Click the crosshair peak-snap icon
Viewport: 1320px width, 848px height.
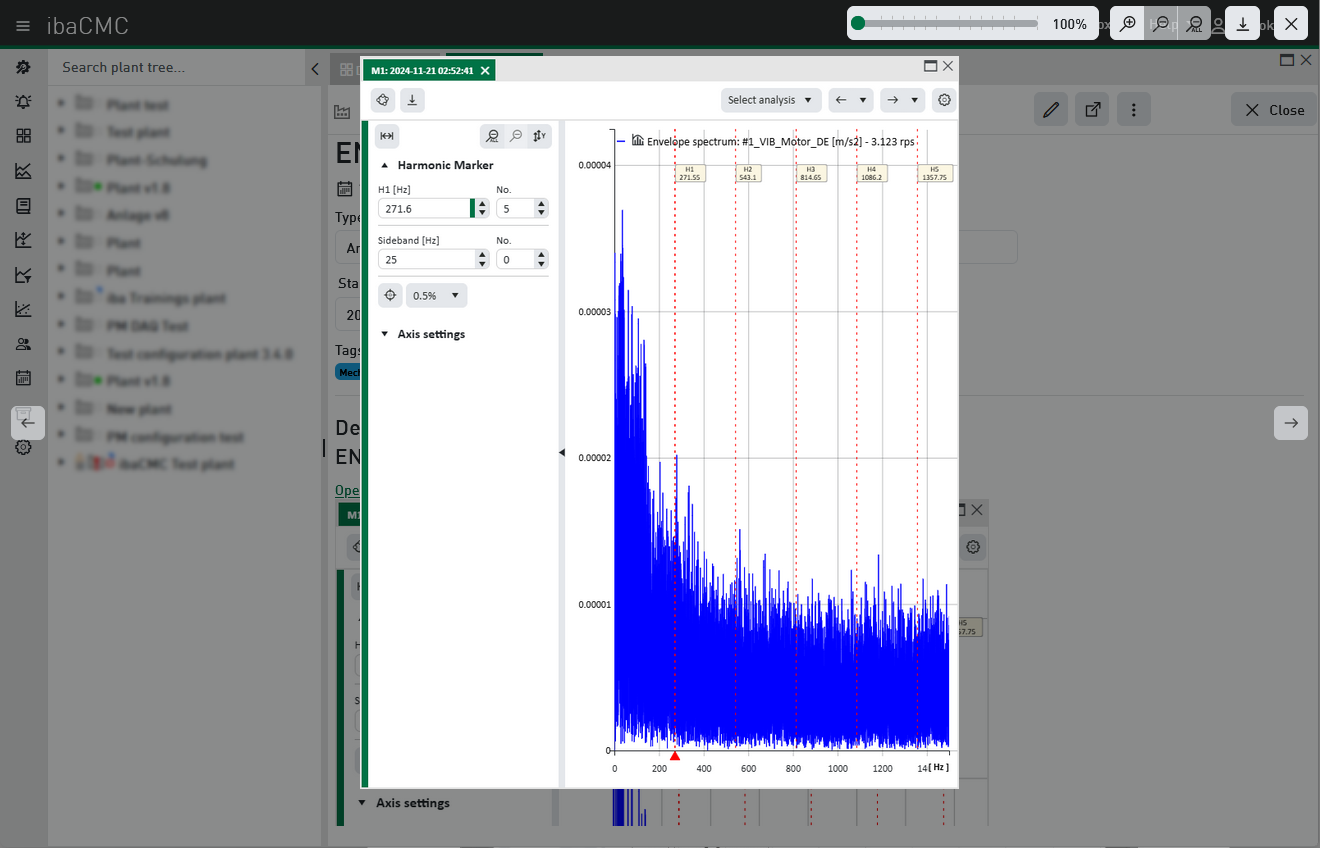coord(390,295)
